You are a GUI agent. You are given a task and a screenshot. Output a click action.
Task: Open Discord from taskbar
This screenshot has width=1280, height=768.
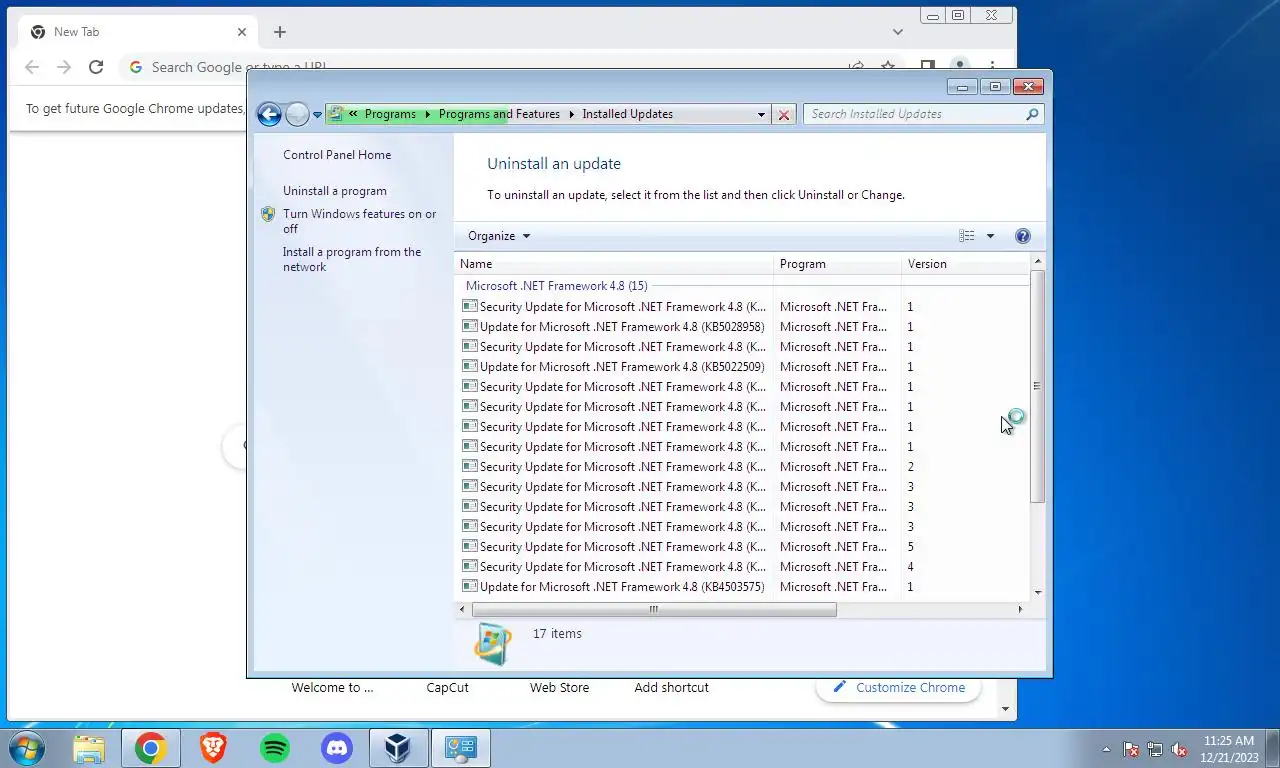[337, 748]
